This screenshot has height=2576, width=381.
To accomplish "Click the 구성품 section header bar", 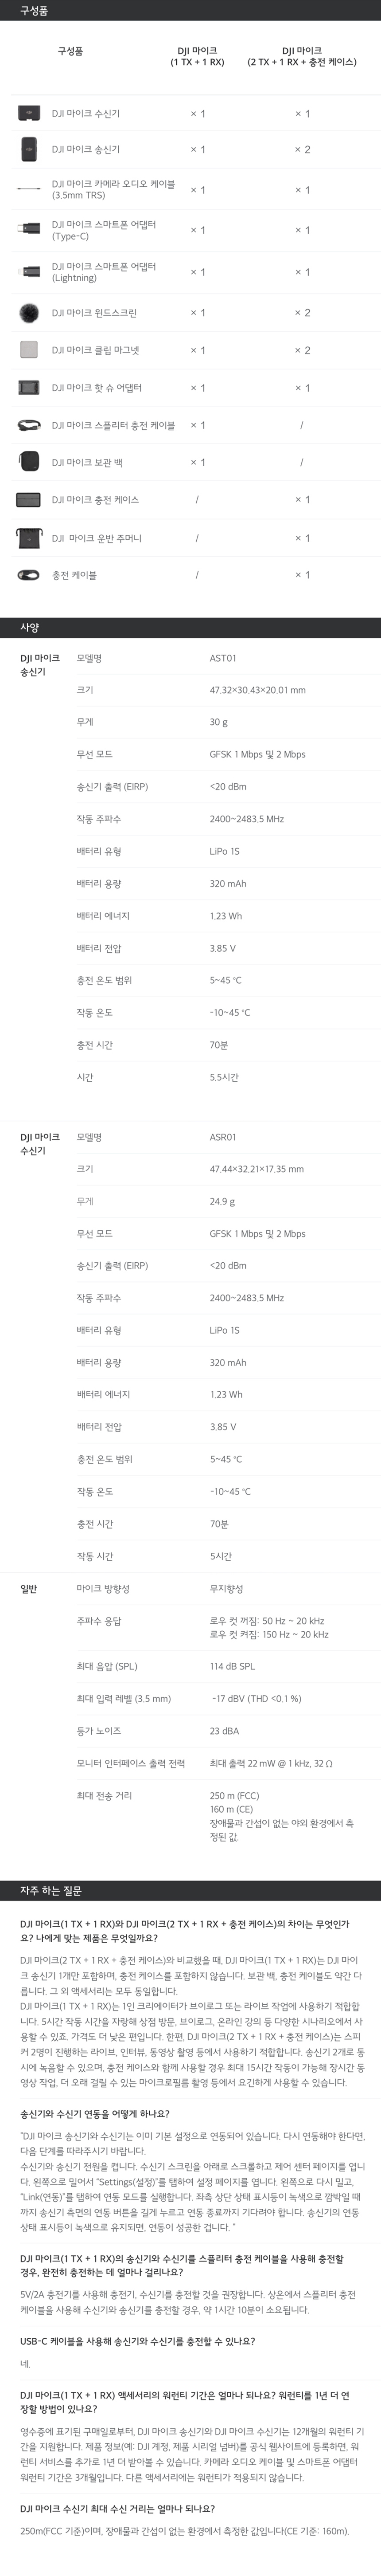I will (190, 10).
